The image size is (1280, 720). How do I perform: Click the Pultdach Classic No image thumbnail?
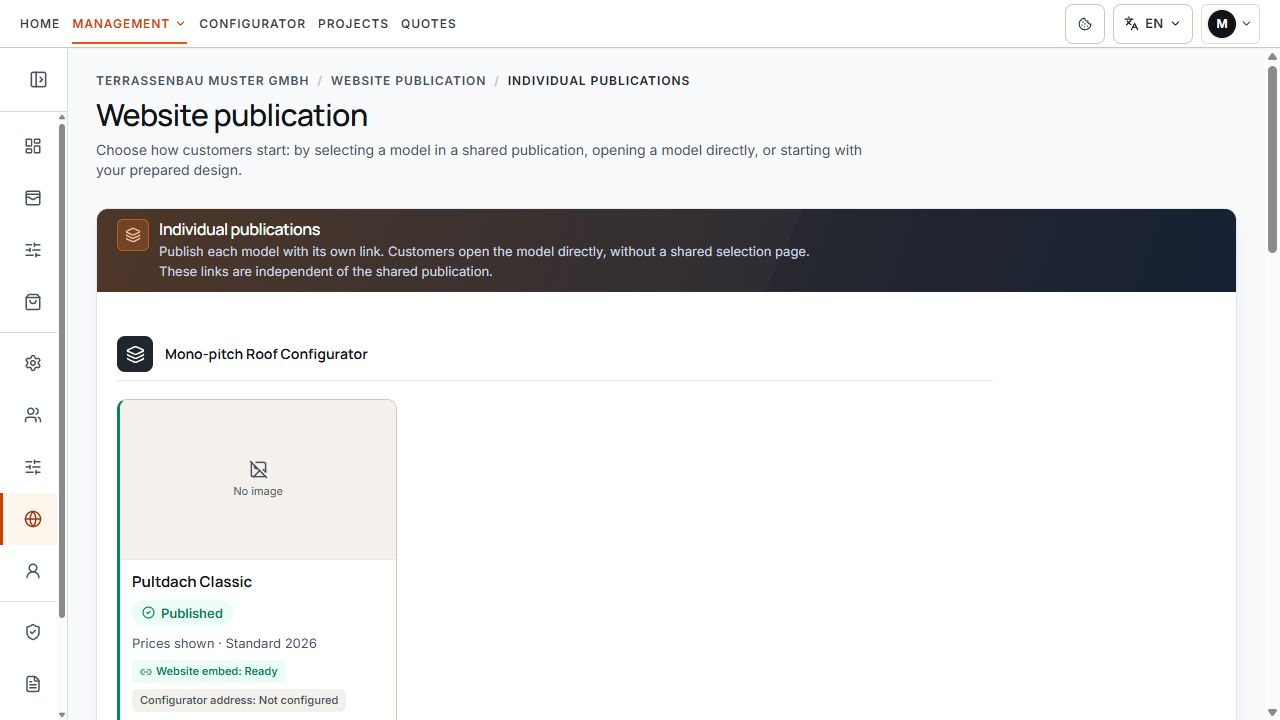click(258, 480)
